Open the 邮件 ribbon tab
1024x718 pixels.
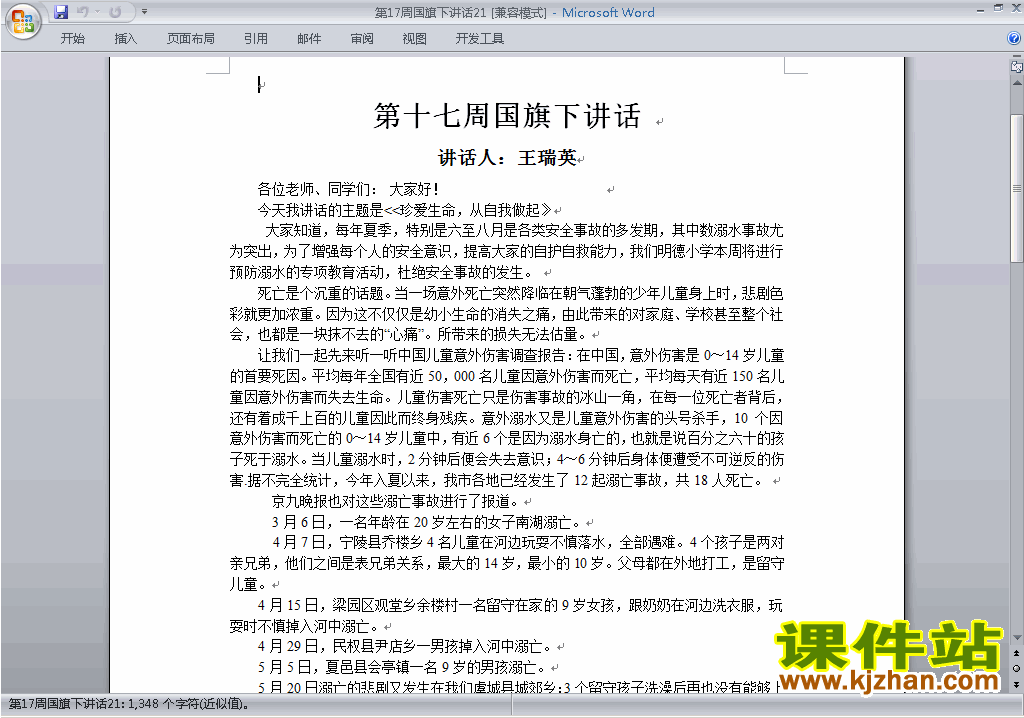click(x=309, y=39)
